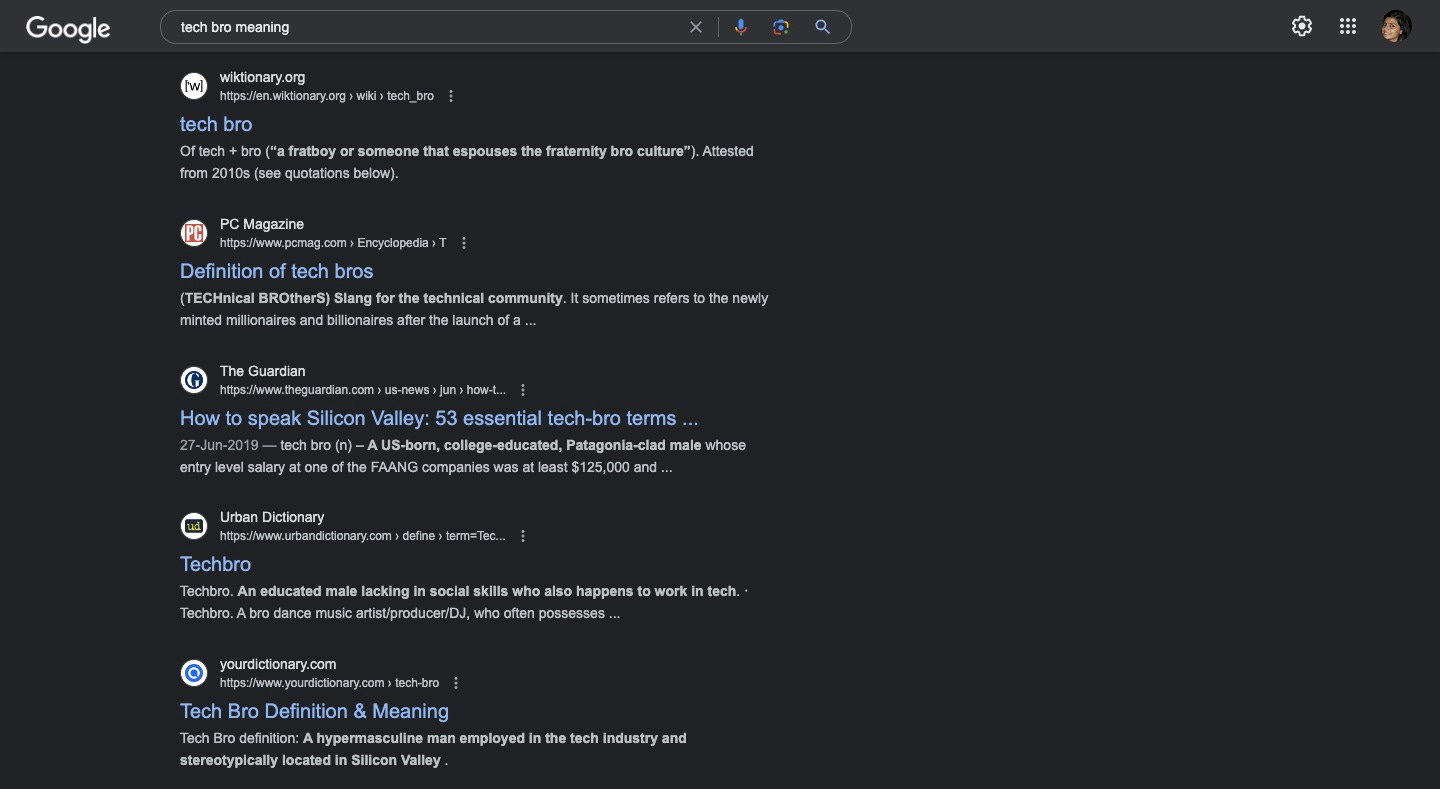Open the 'Techbro' Urban Dictionary link
Screen dimensions: 1440x789
pos(215,564)
